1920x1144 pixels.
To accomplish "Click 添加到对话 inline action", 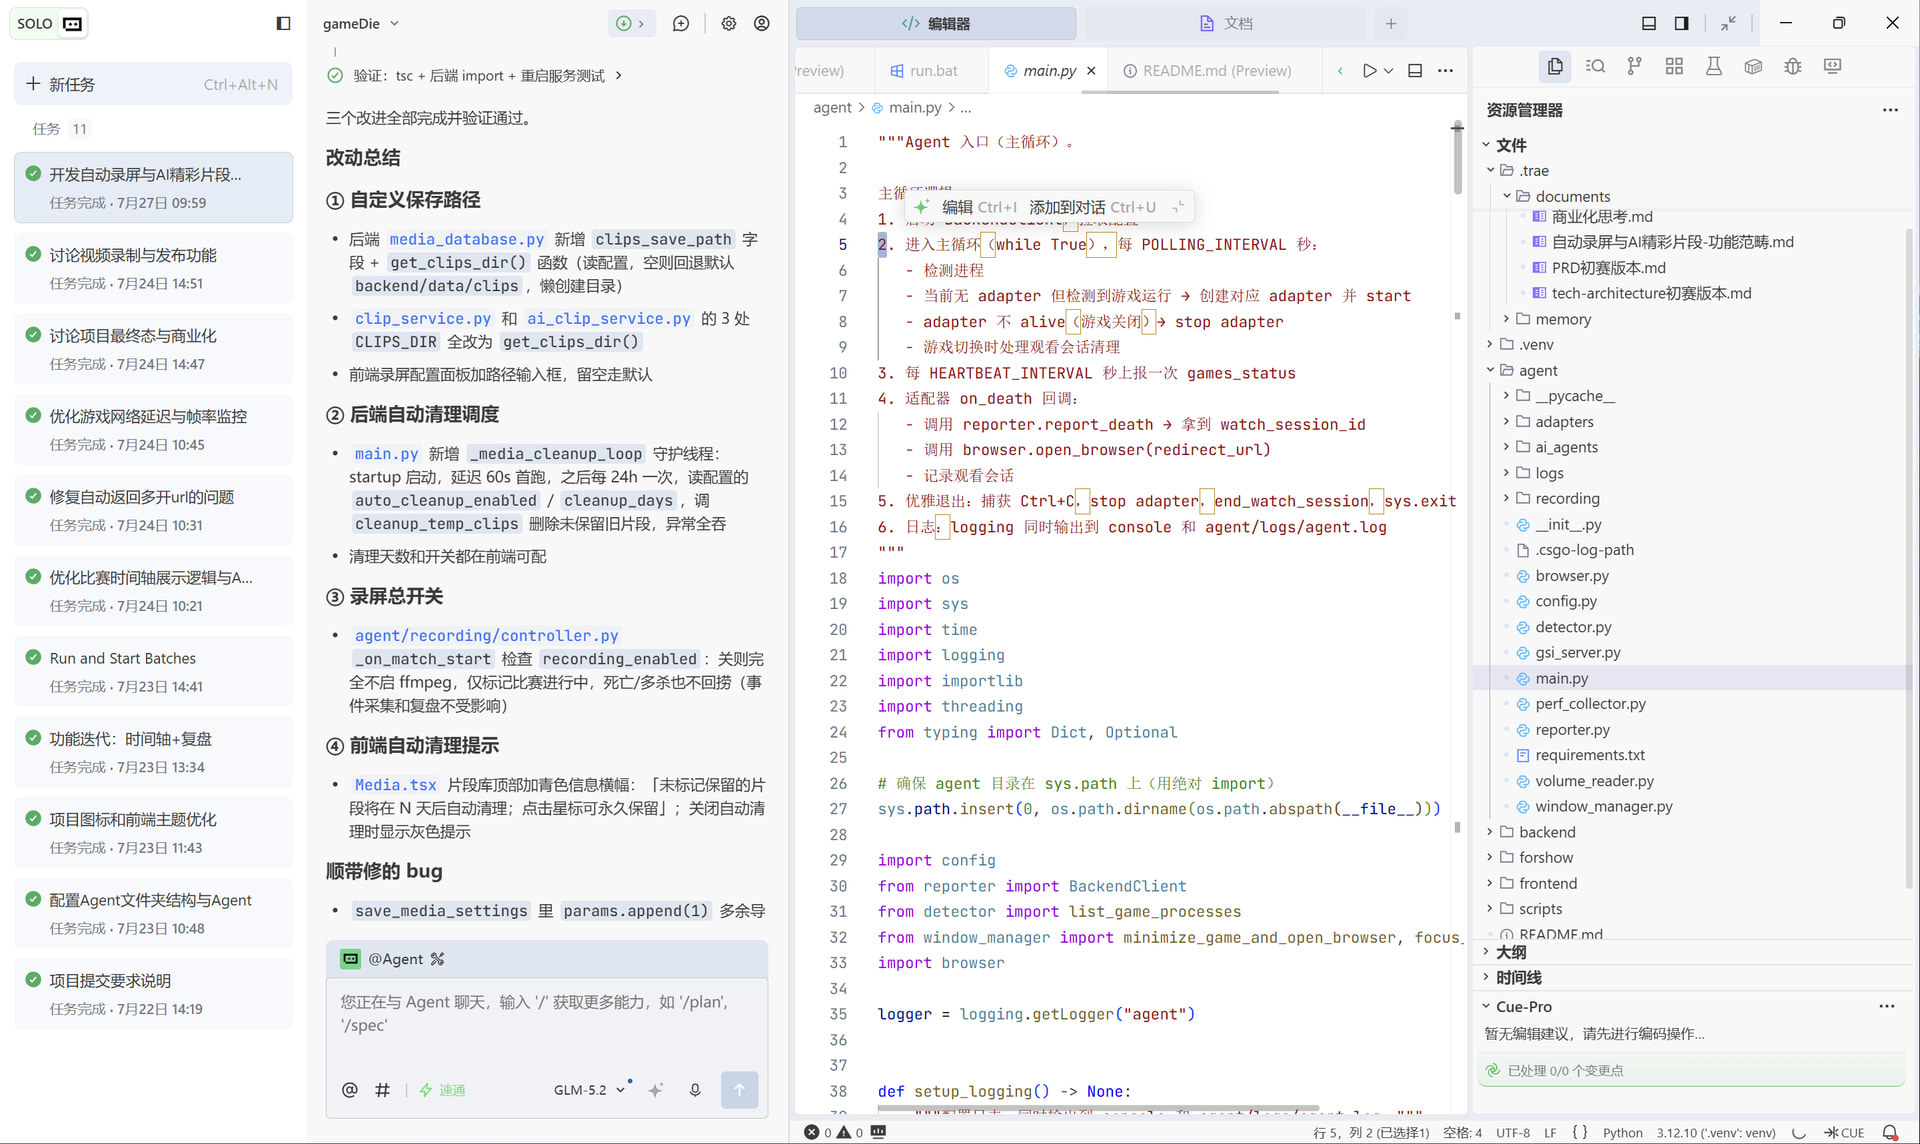I will (1092, 207).
